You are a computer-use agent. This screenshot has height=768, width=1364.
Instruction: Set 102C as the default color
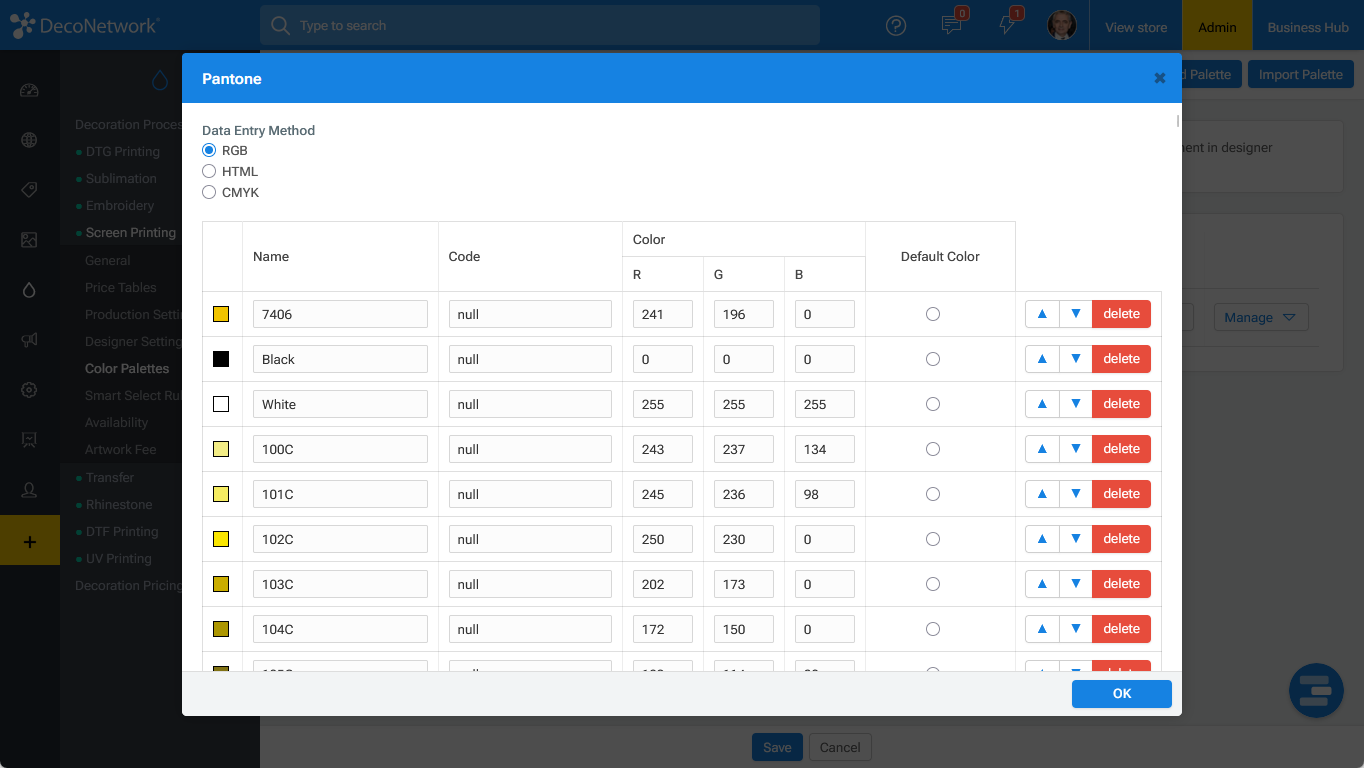(933, 539)
